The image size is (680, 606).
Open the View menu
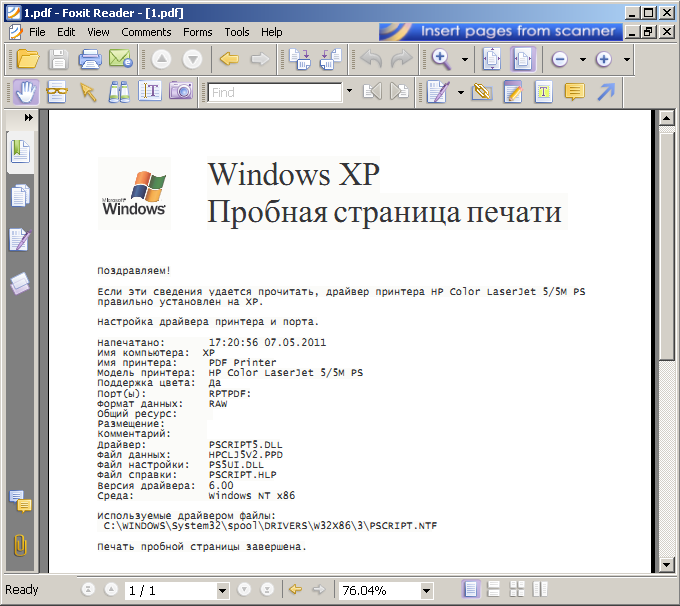click(x=98, y=32)
